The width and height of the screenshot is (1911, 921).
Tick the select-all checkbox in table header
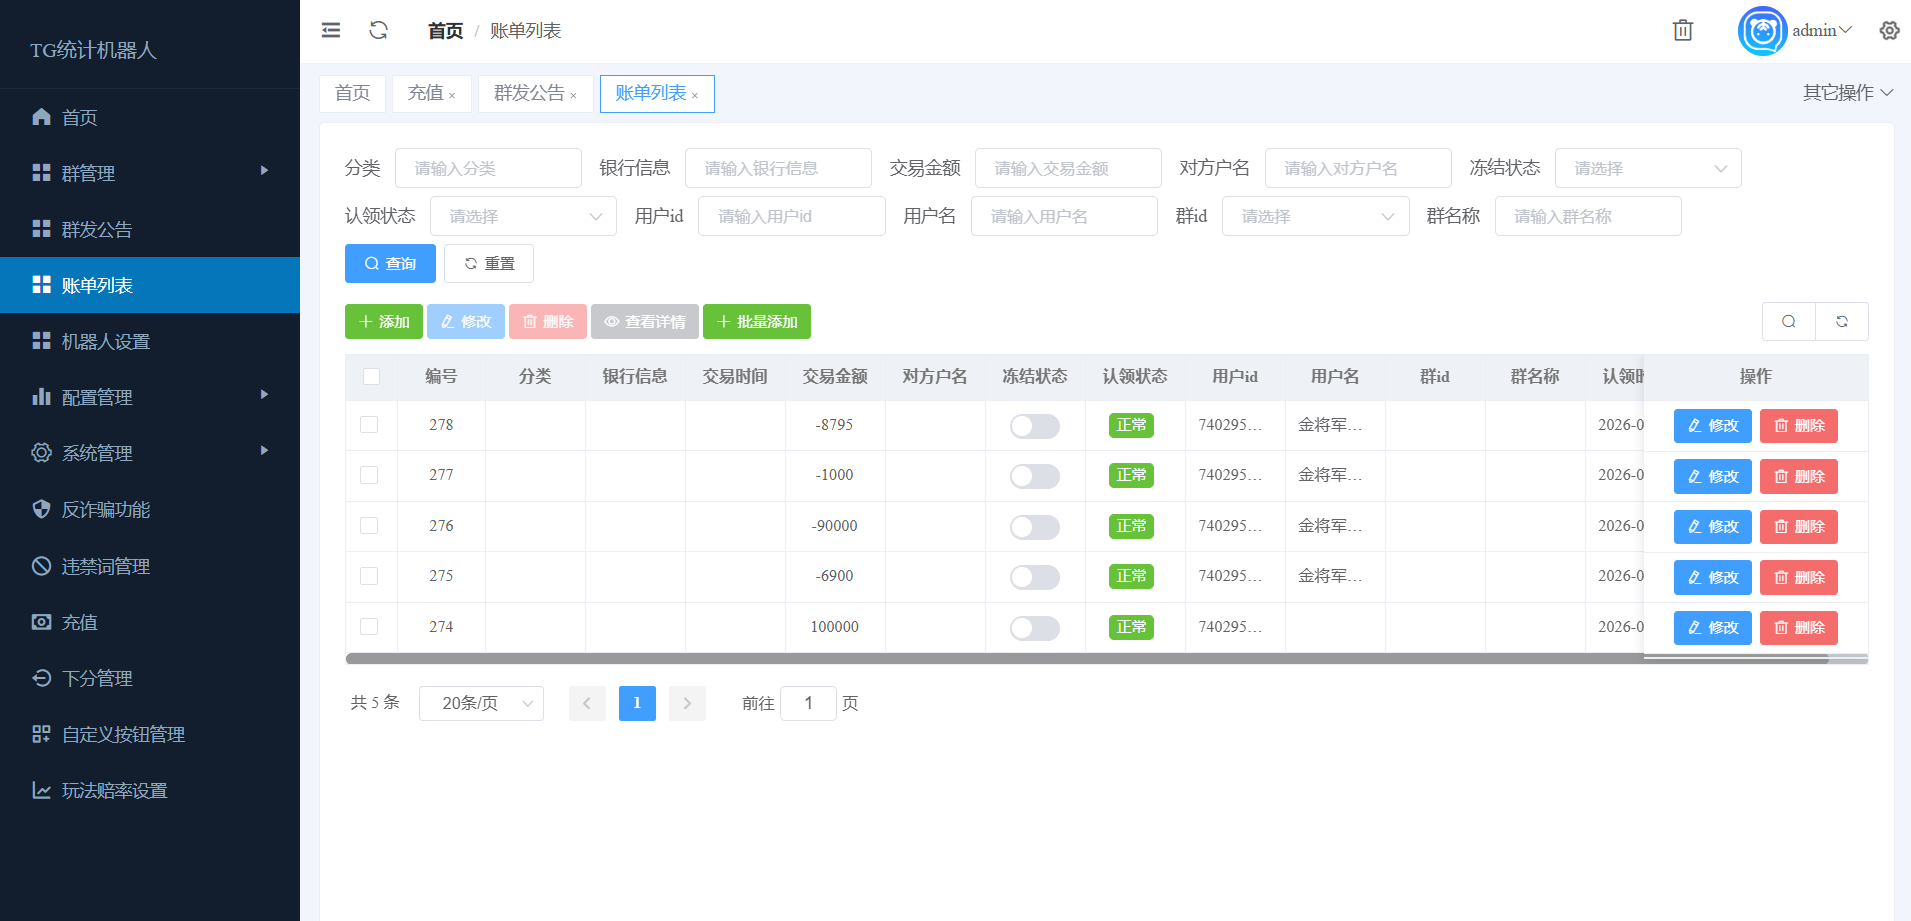pos(371,377)
